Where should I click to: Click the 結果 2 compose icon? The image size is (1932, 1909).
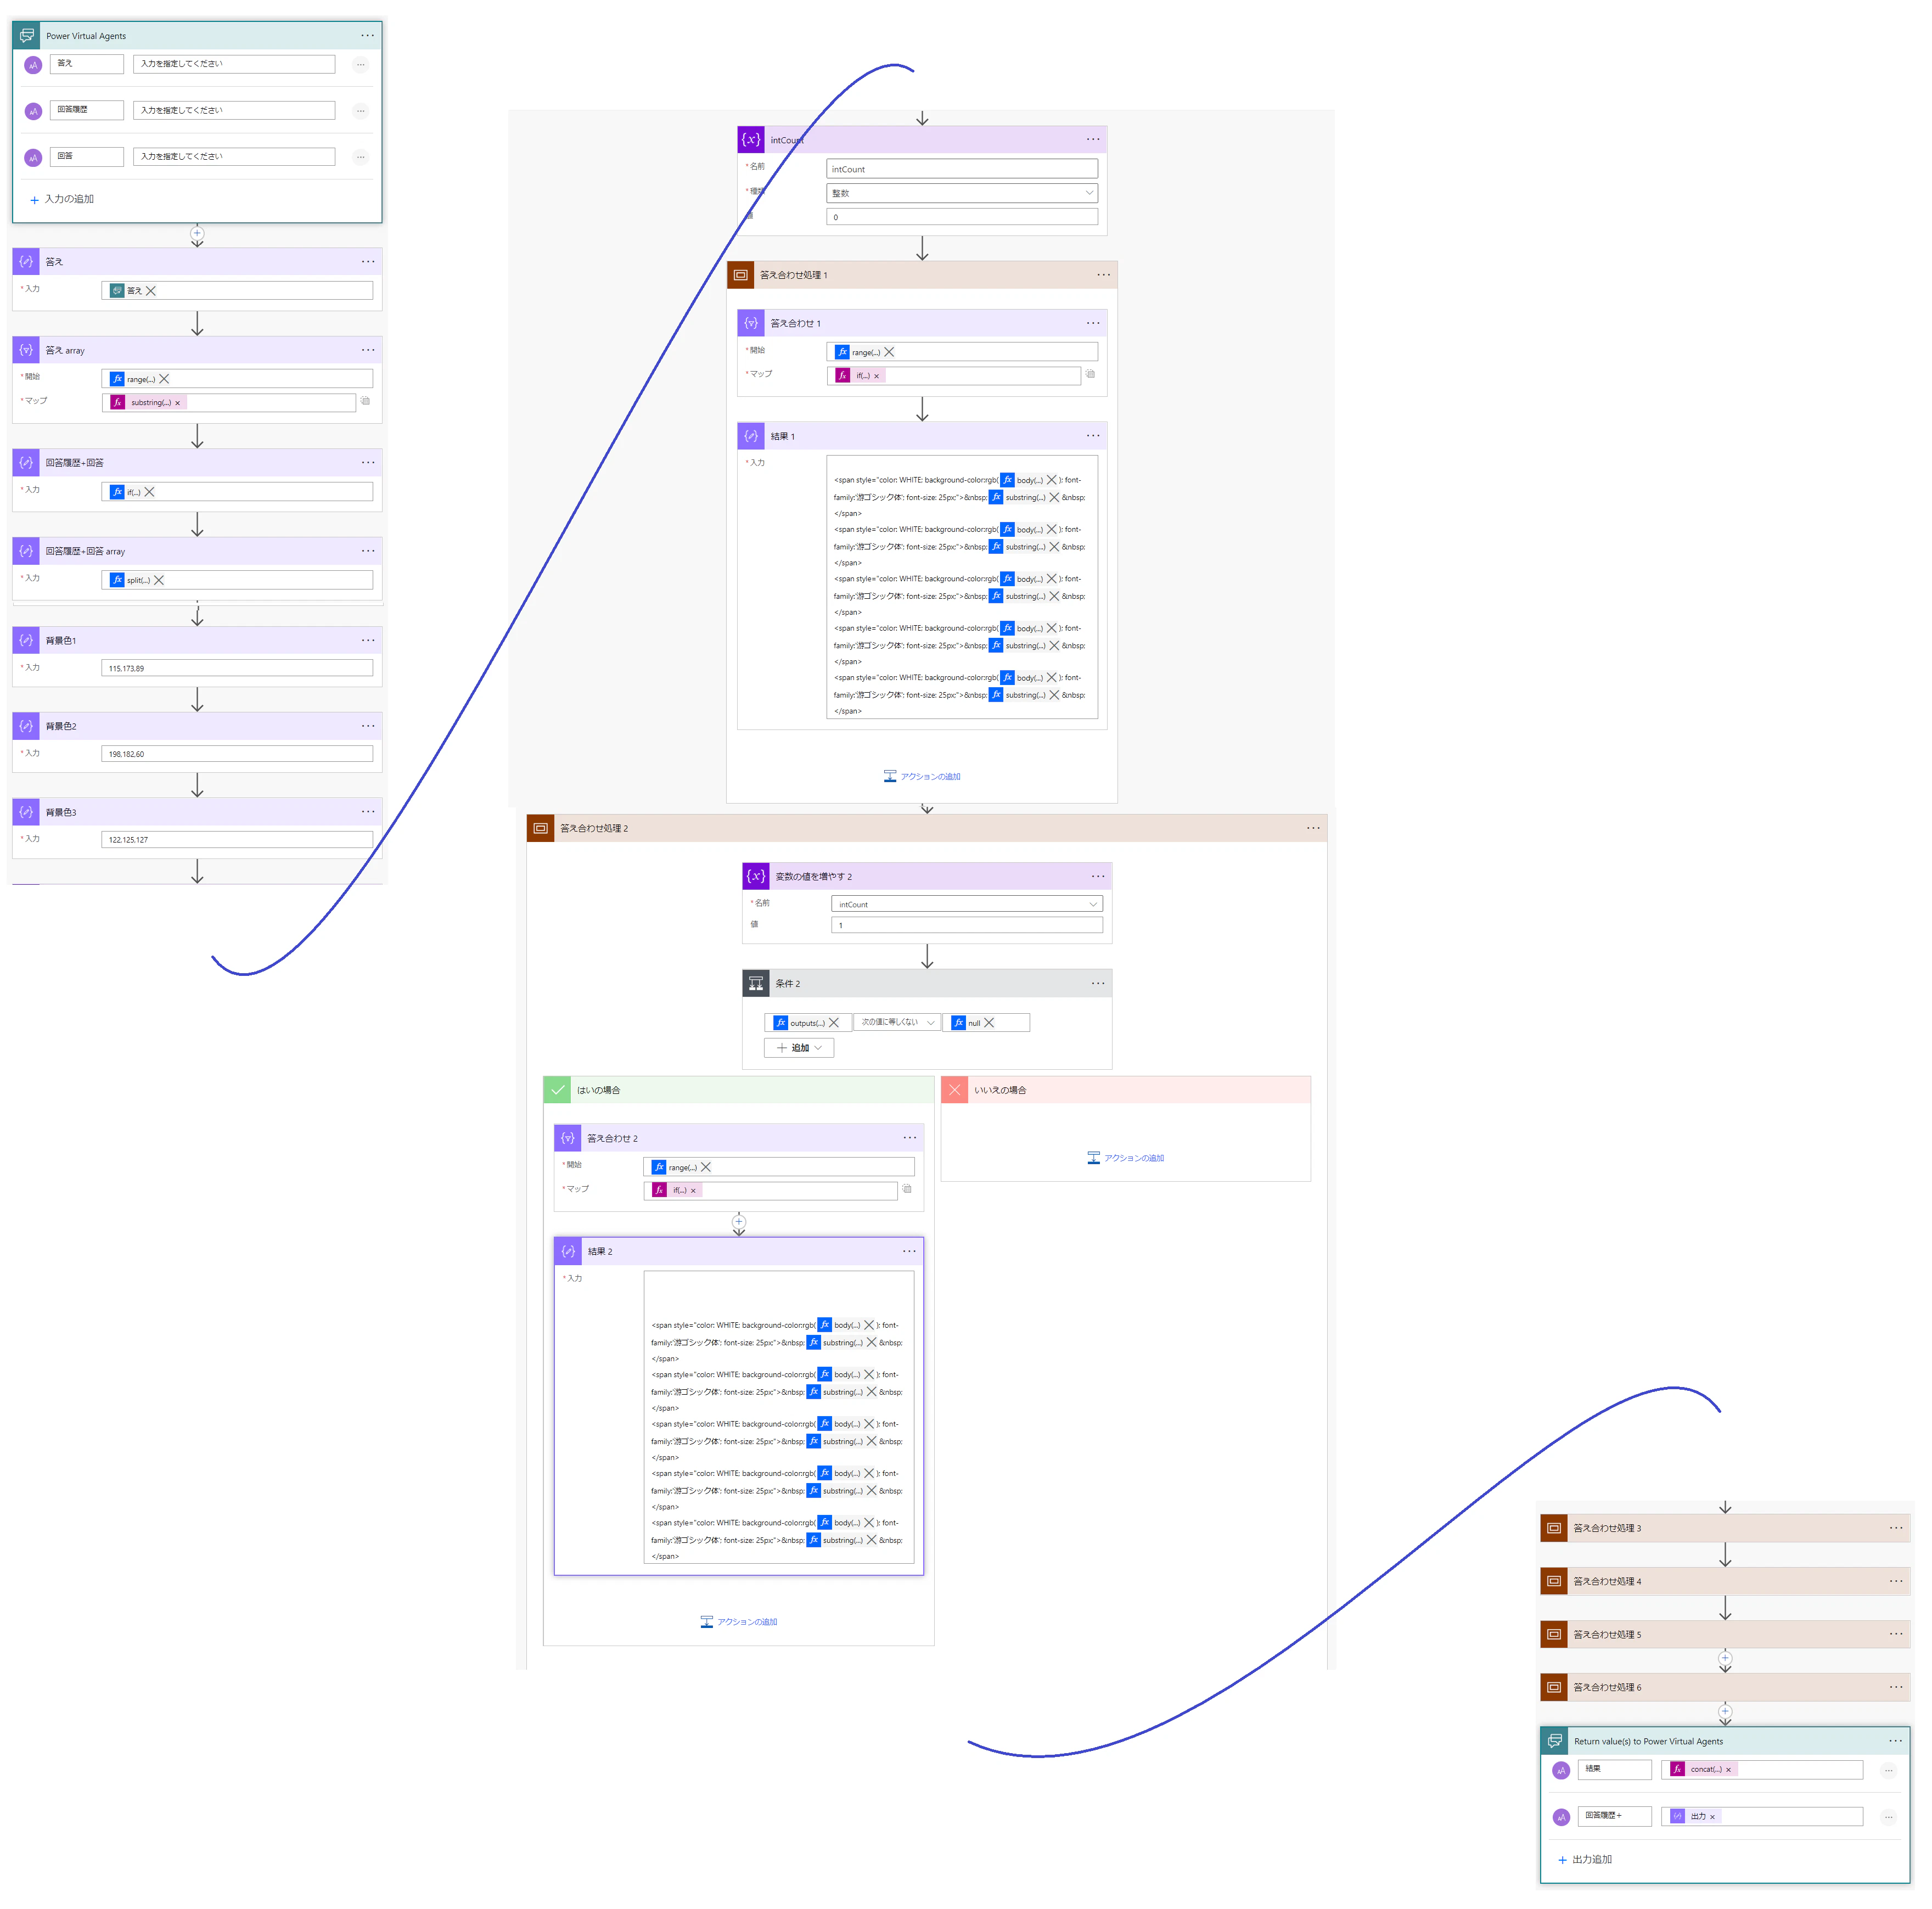568,1251
